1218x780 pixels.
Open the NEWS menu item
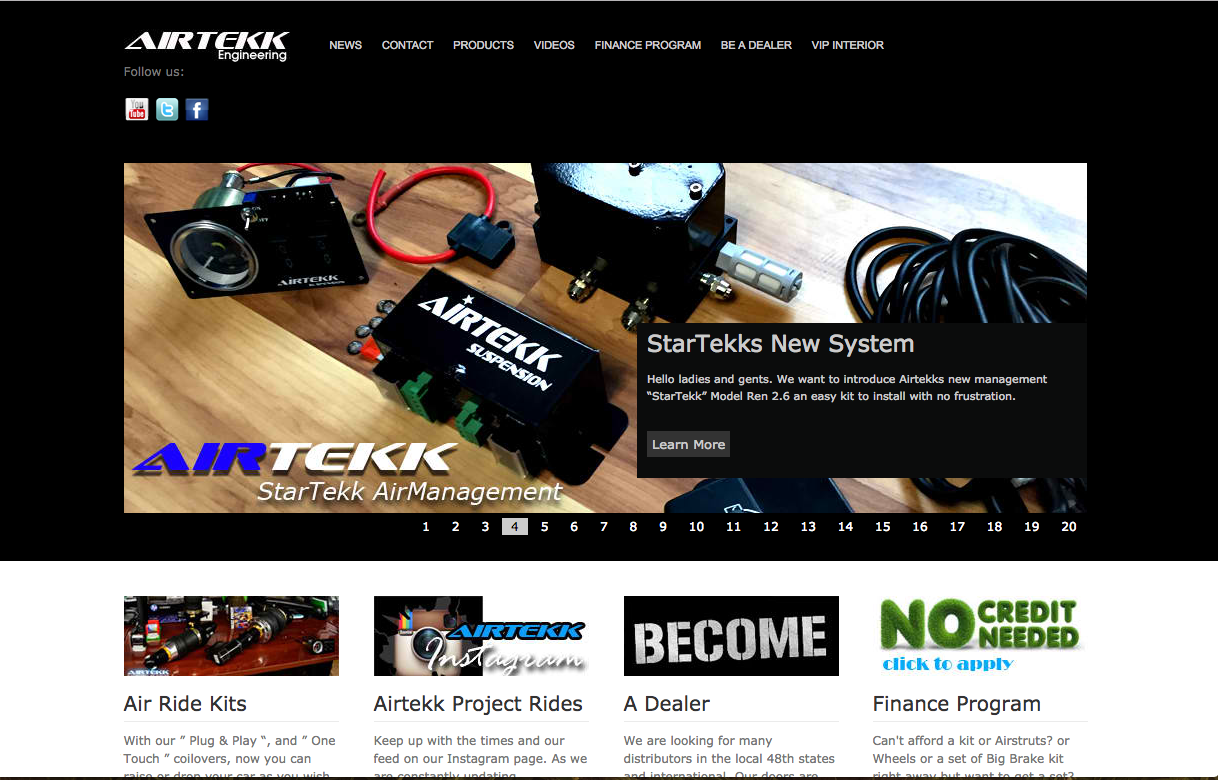click(346, 45)
